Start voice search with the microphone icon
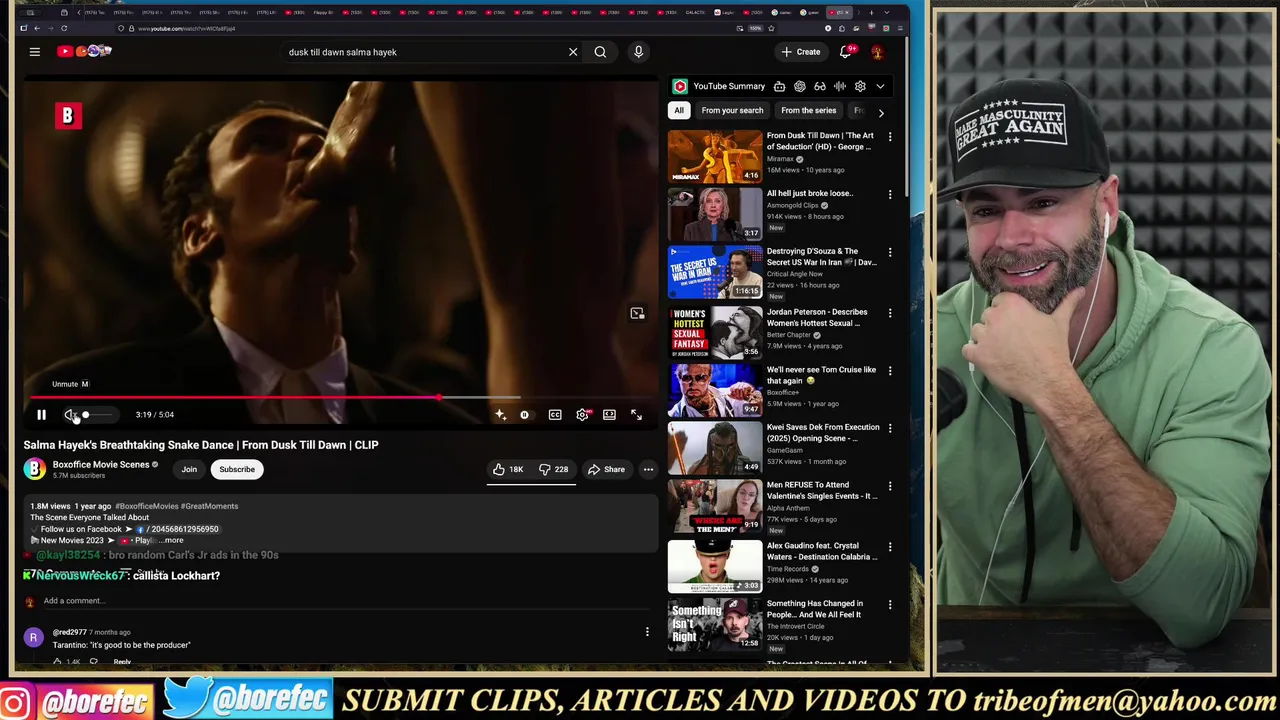The image size is (1280, 720). (x=638, y=52)
